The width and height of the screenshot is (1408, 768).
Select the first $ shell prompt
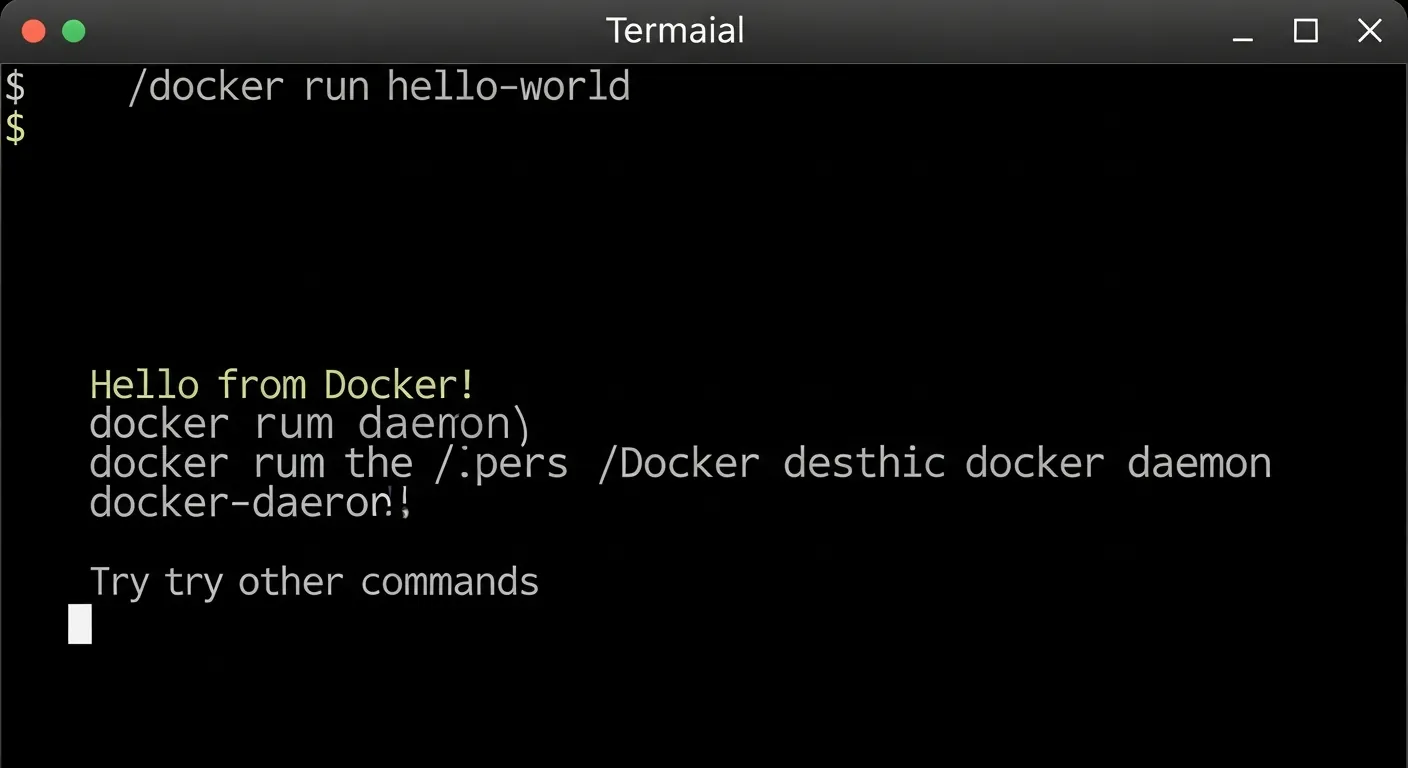tap(14, 85)
